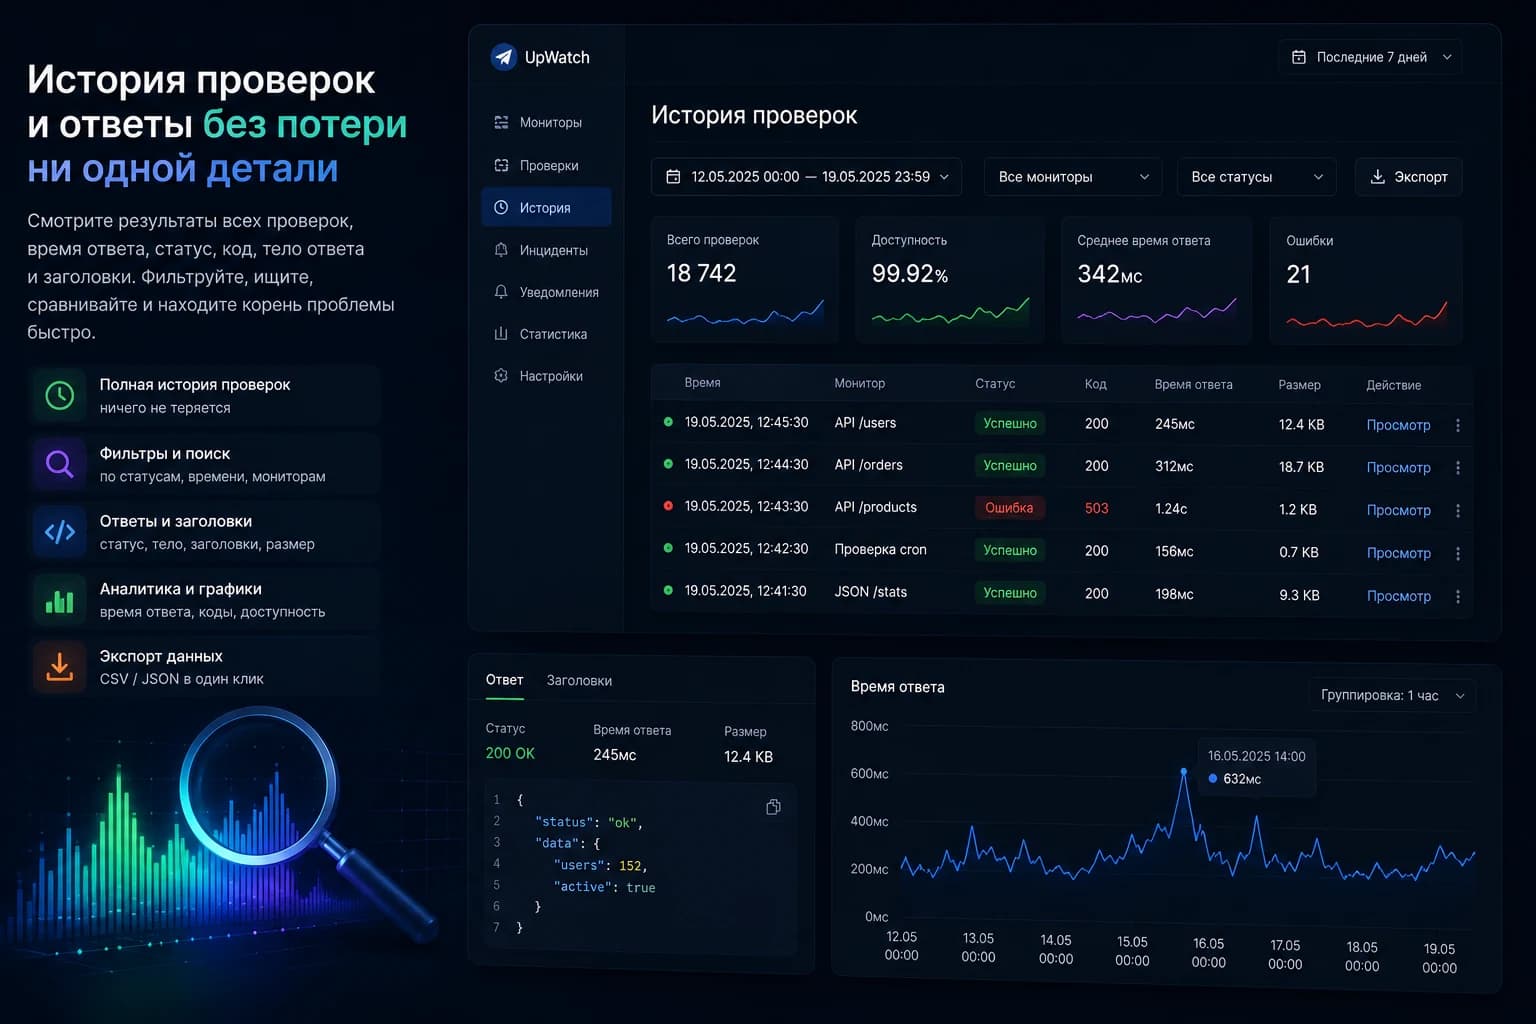Click green status dot of API /users row
Screen dimensions: 1536x1024
click(x=668, y=422)
